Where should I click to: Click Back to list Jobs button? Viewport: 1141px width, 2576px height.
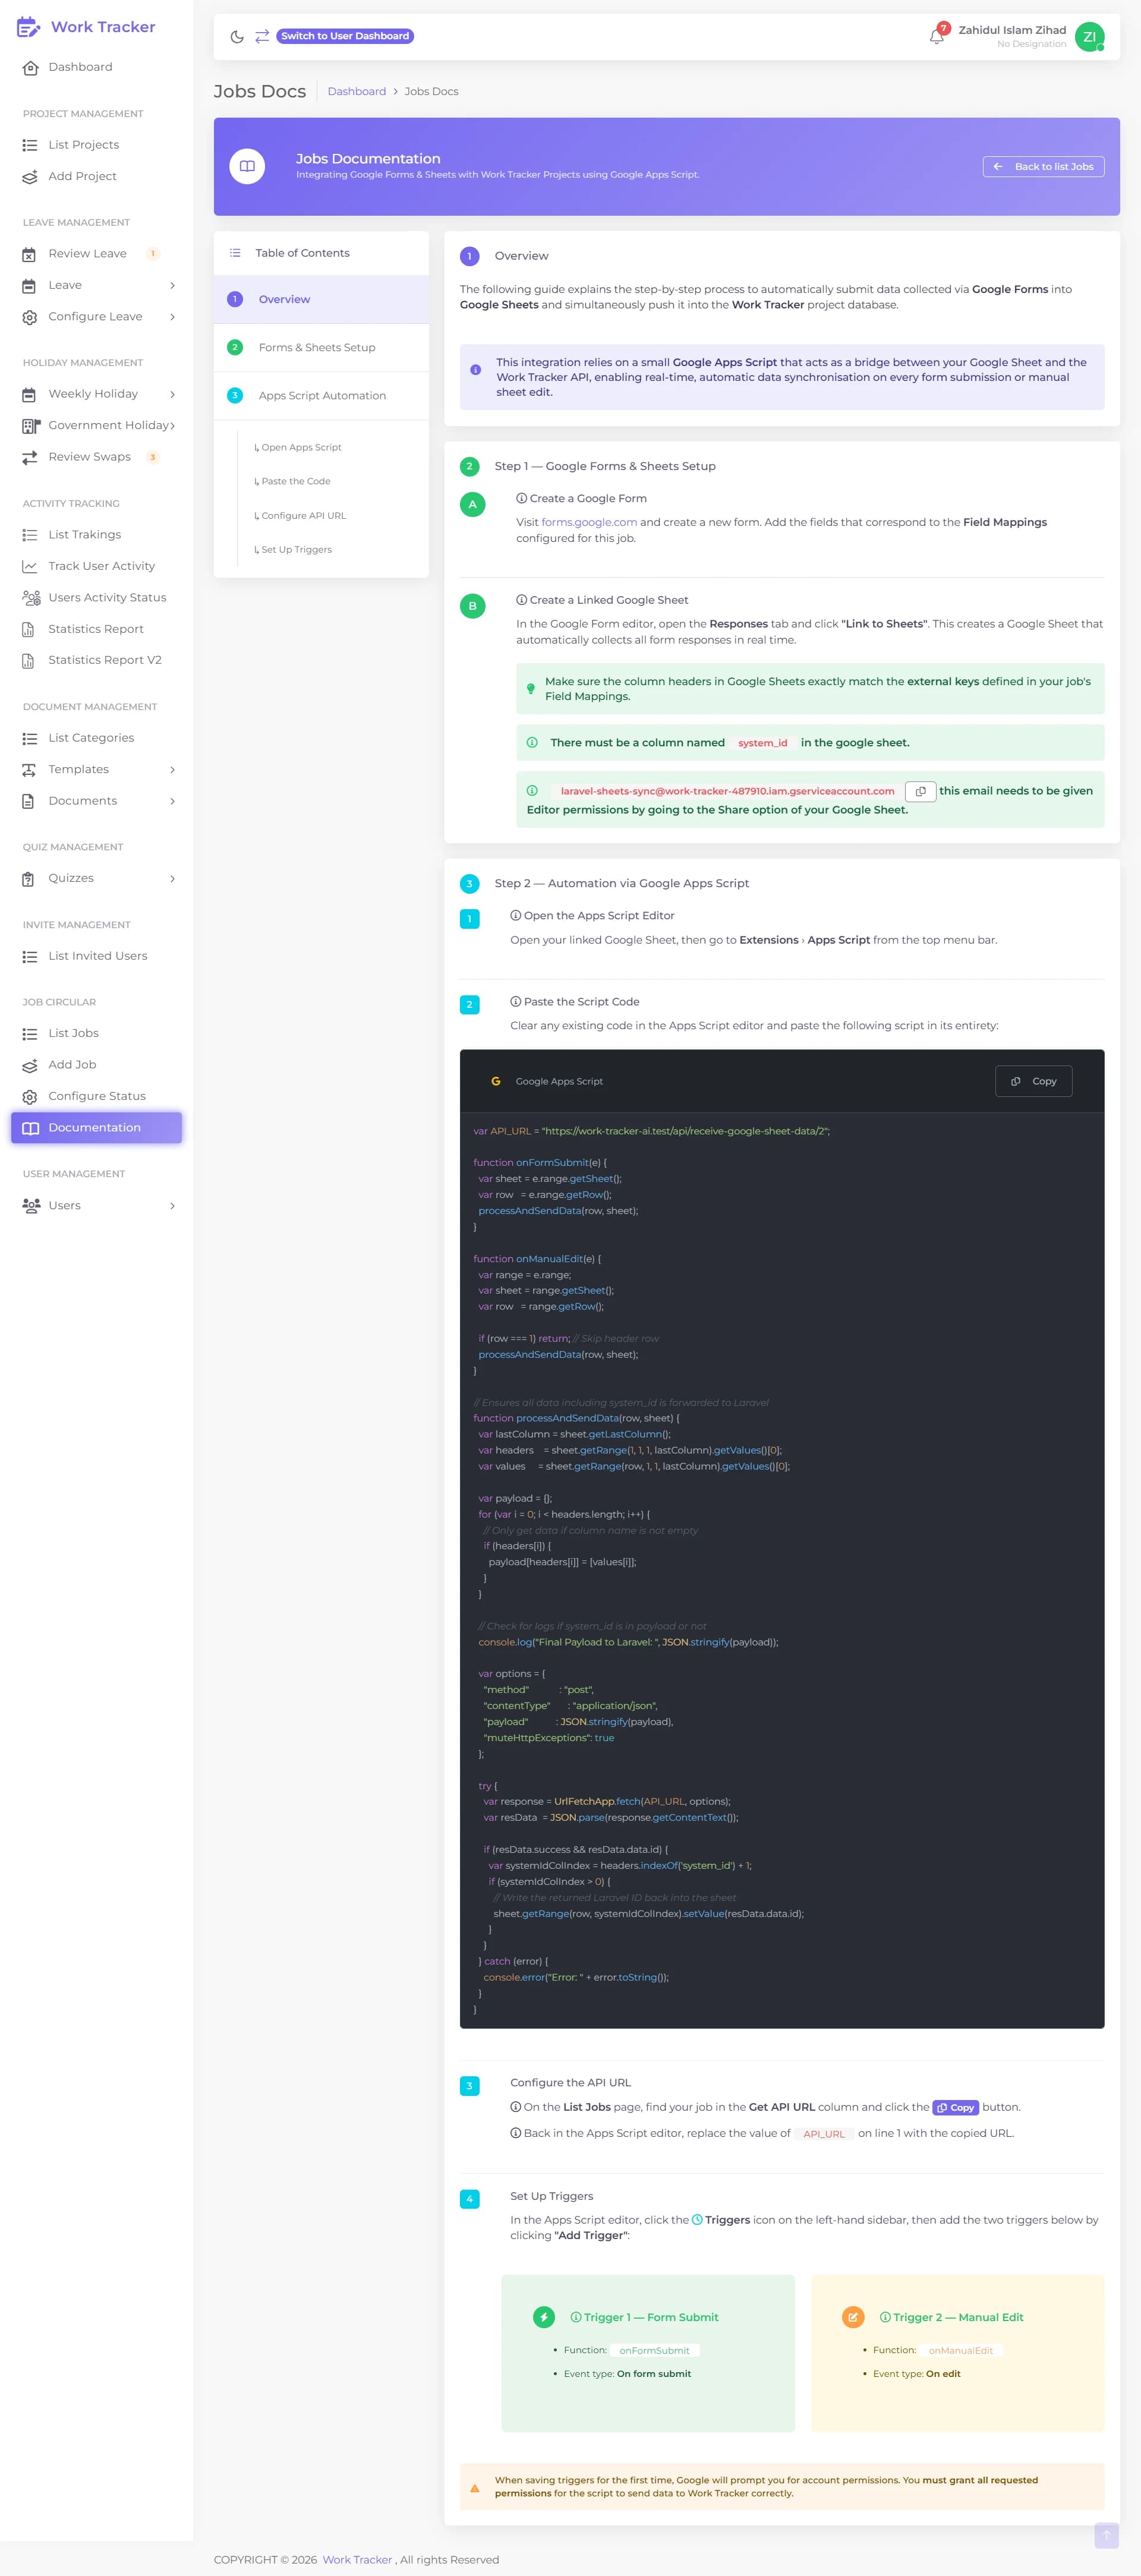(x=1043, y=167)
